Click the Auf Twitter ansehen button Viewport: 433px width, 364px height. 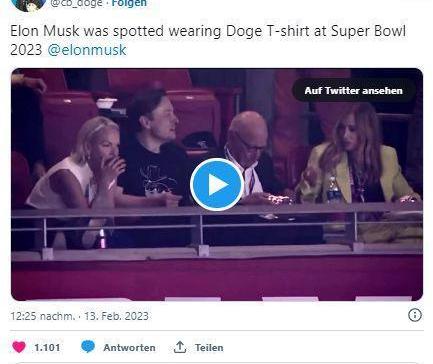click(353, 91)
